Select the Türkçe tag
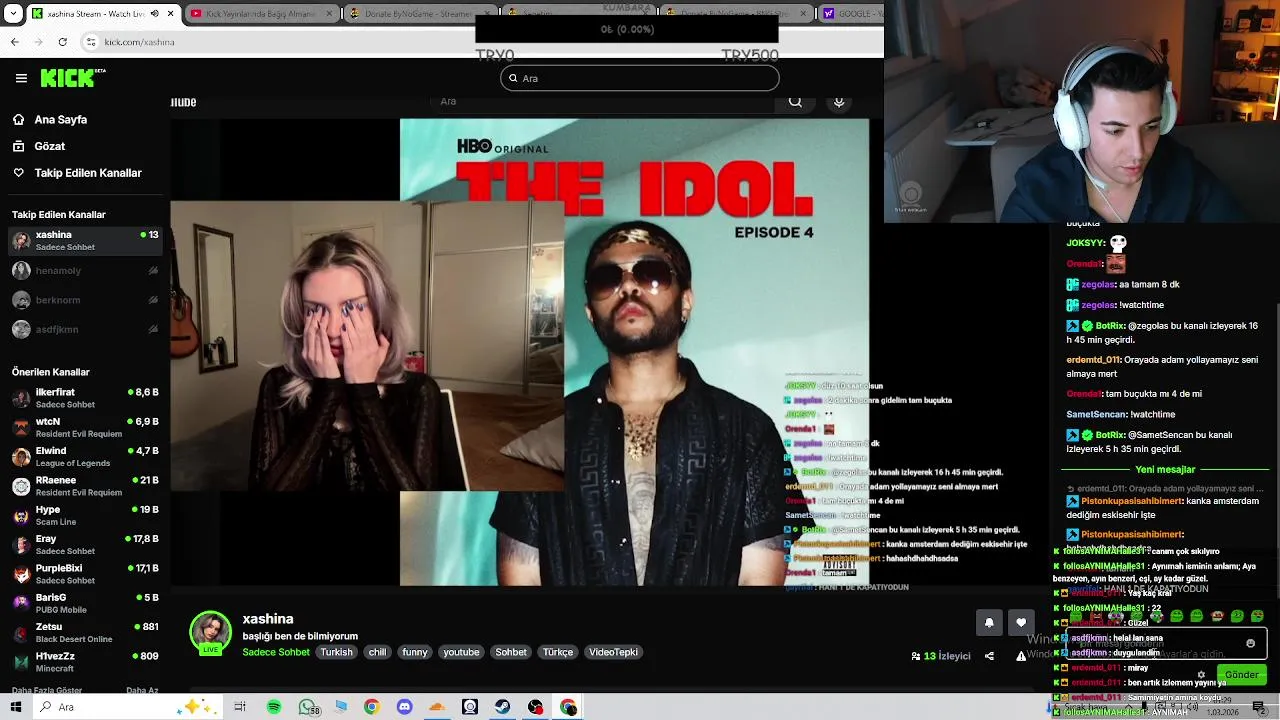Image resolution: width=1280 pixels, height=720 pixels. [558, 652]
